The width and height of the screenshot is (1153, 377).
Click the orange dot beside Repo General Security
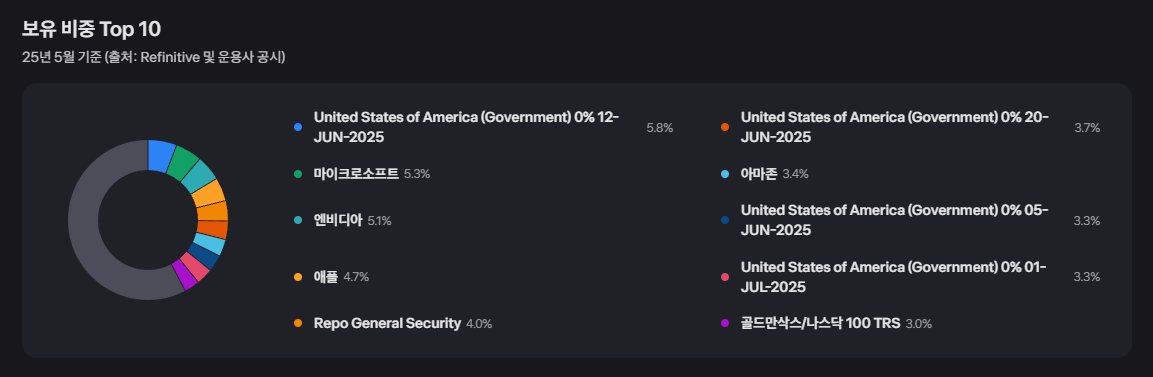coord(298,323)
